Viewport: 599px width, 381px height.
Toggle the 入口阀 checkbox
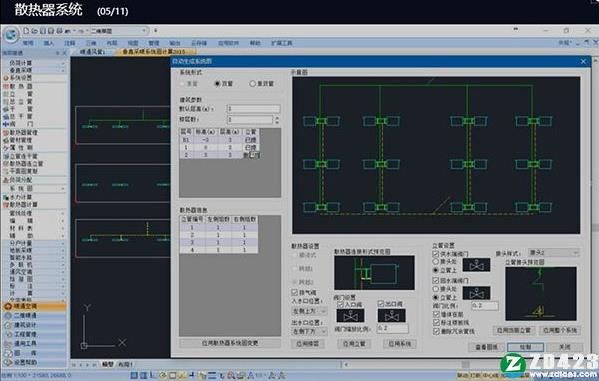340,305
